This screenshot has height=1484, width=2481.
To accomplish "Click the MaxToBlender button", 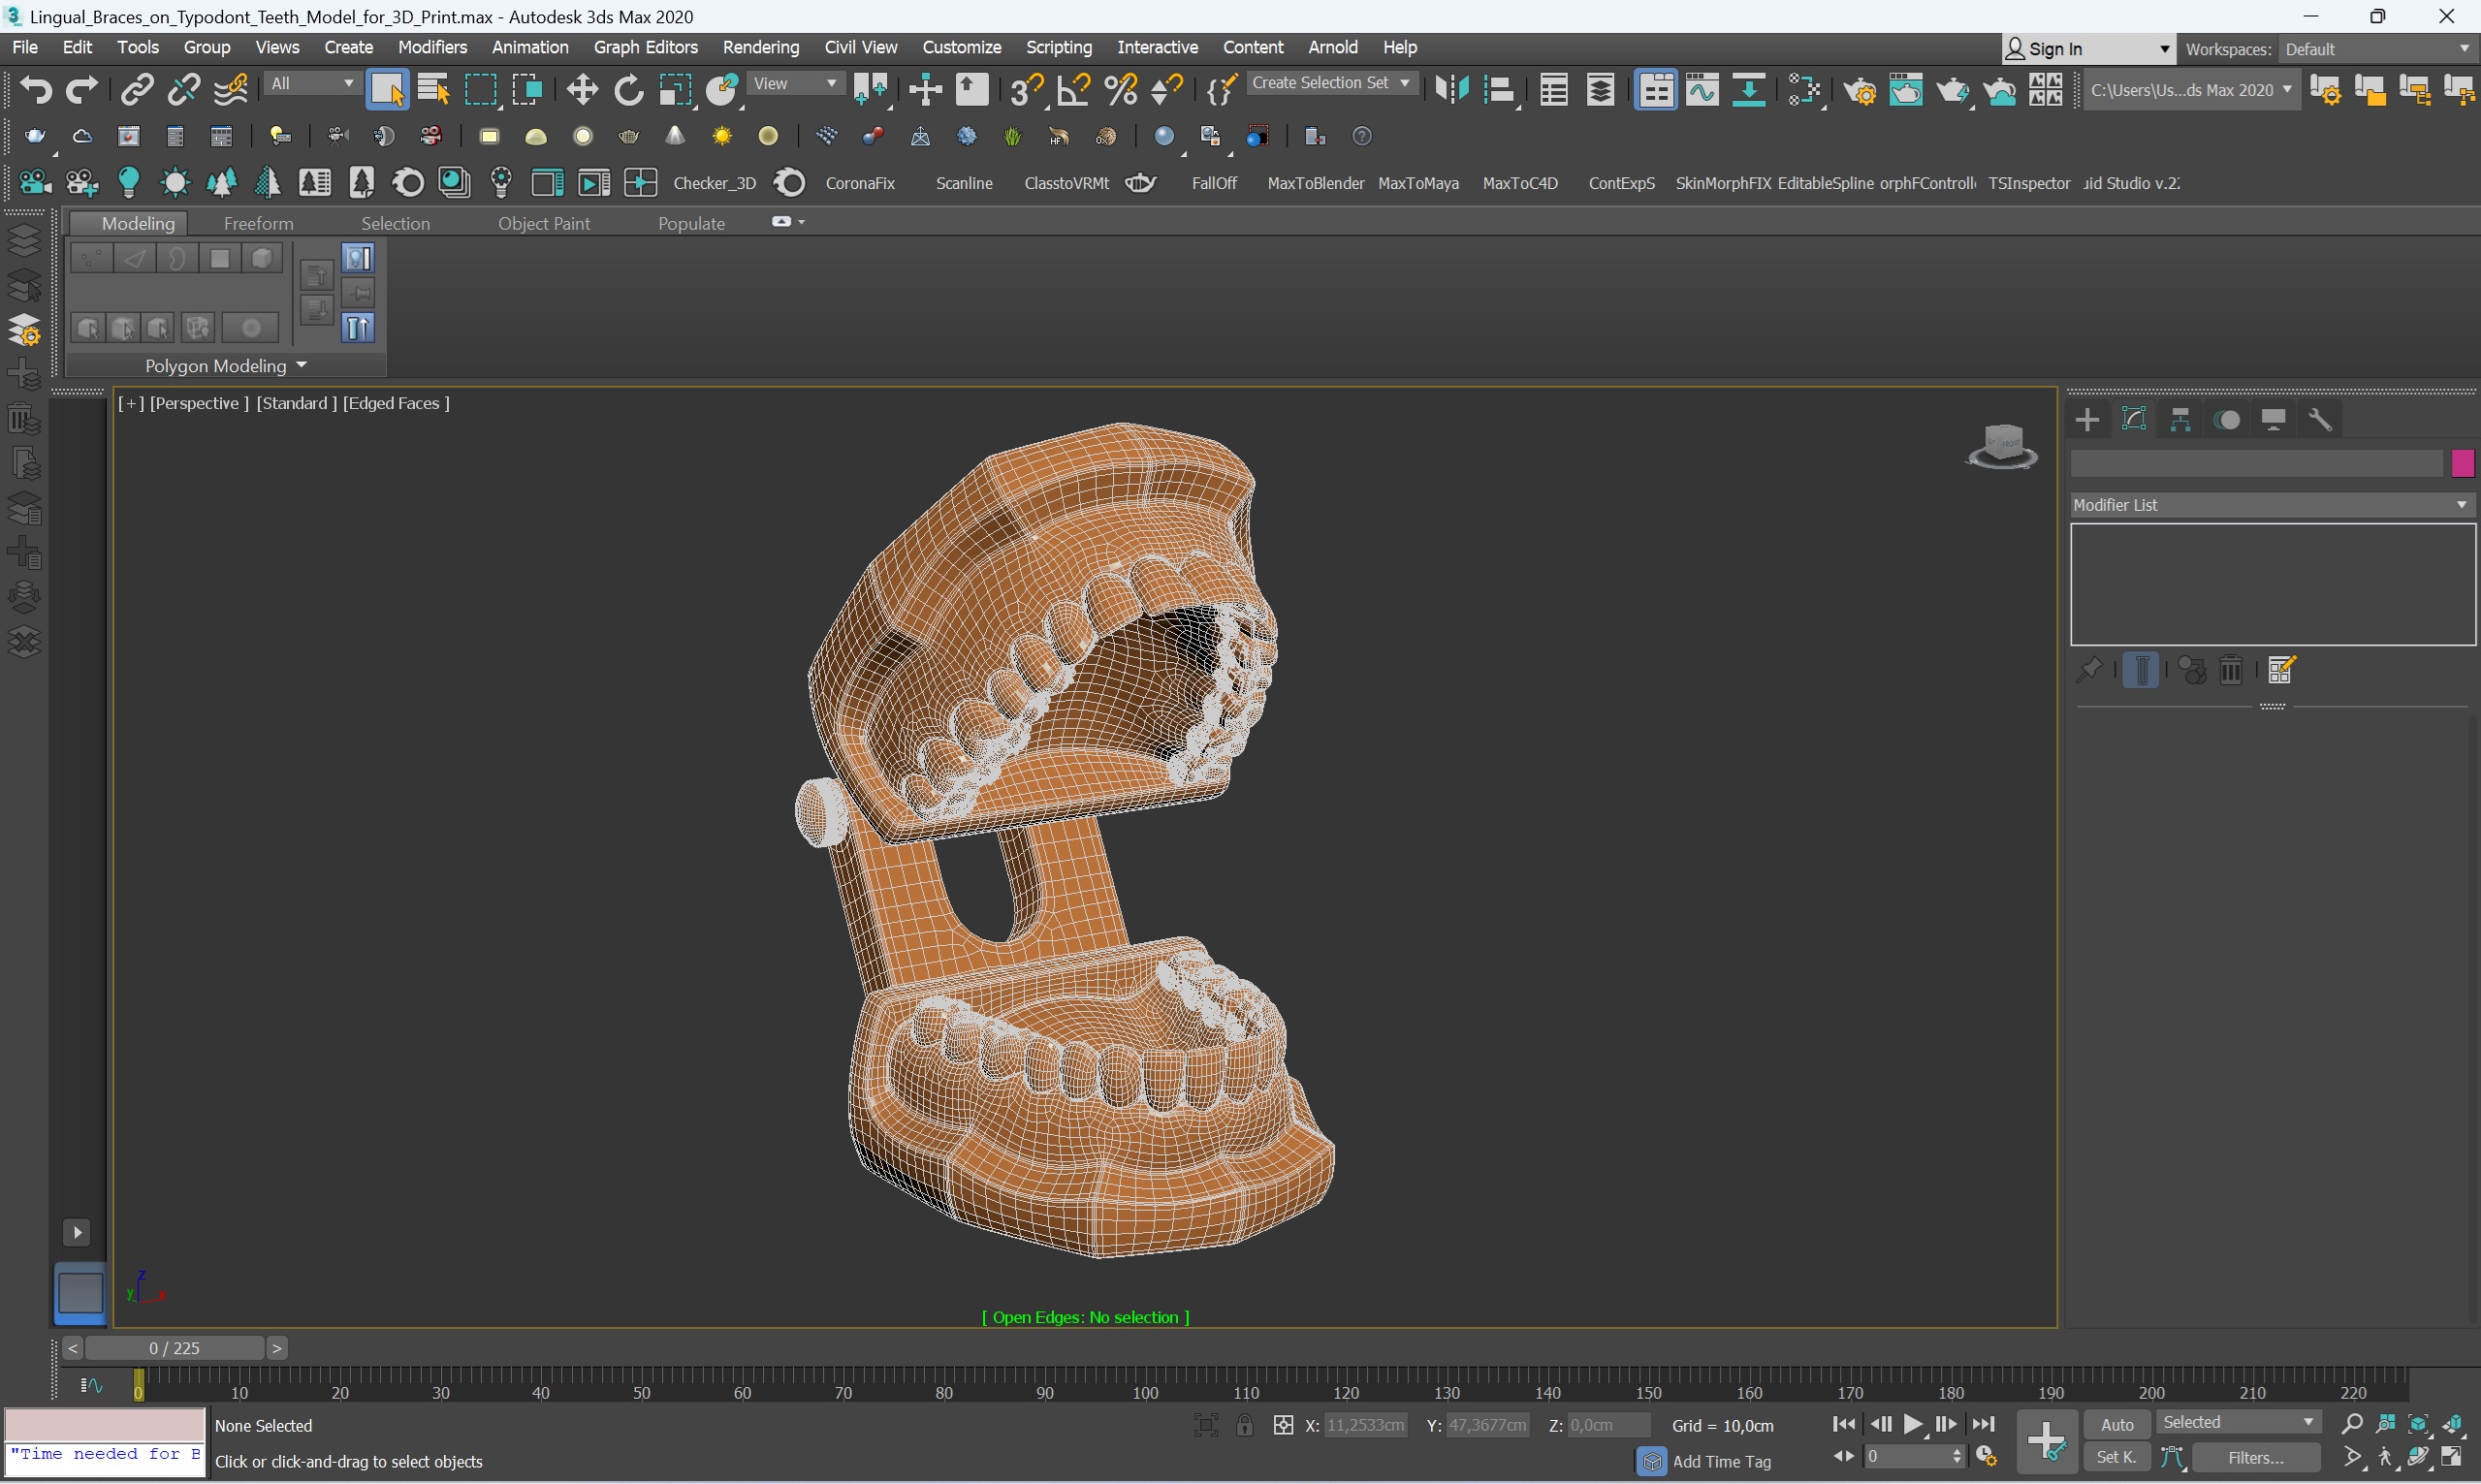I will point(1315,183).
